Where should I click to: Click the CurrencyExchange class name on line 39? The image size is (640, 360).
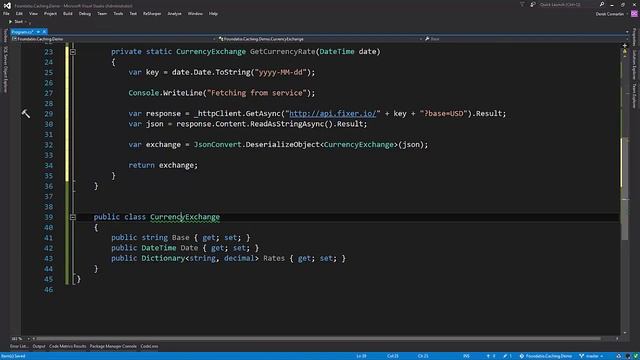(x=184, y=217)
